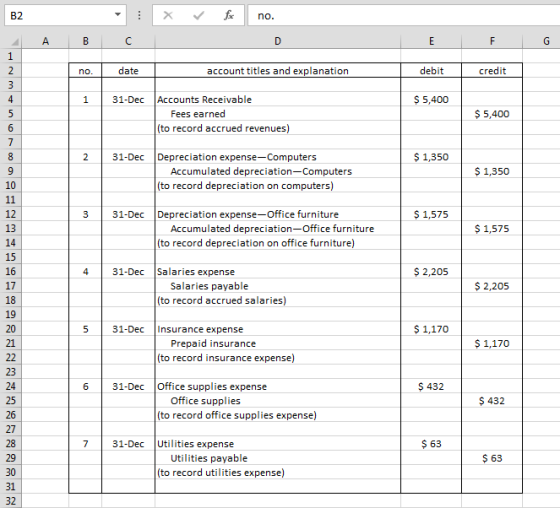
Task: Select '(to record accrued revenues)' cell
Action: (278, 128)
